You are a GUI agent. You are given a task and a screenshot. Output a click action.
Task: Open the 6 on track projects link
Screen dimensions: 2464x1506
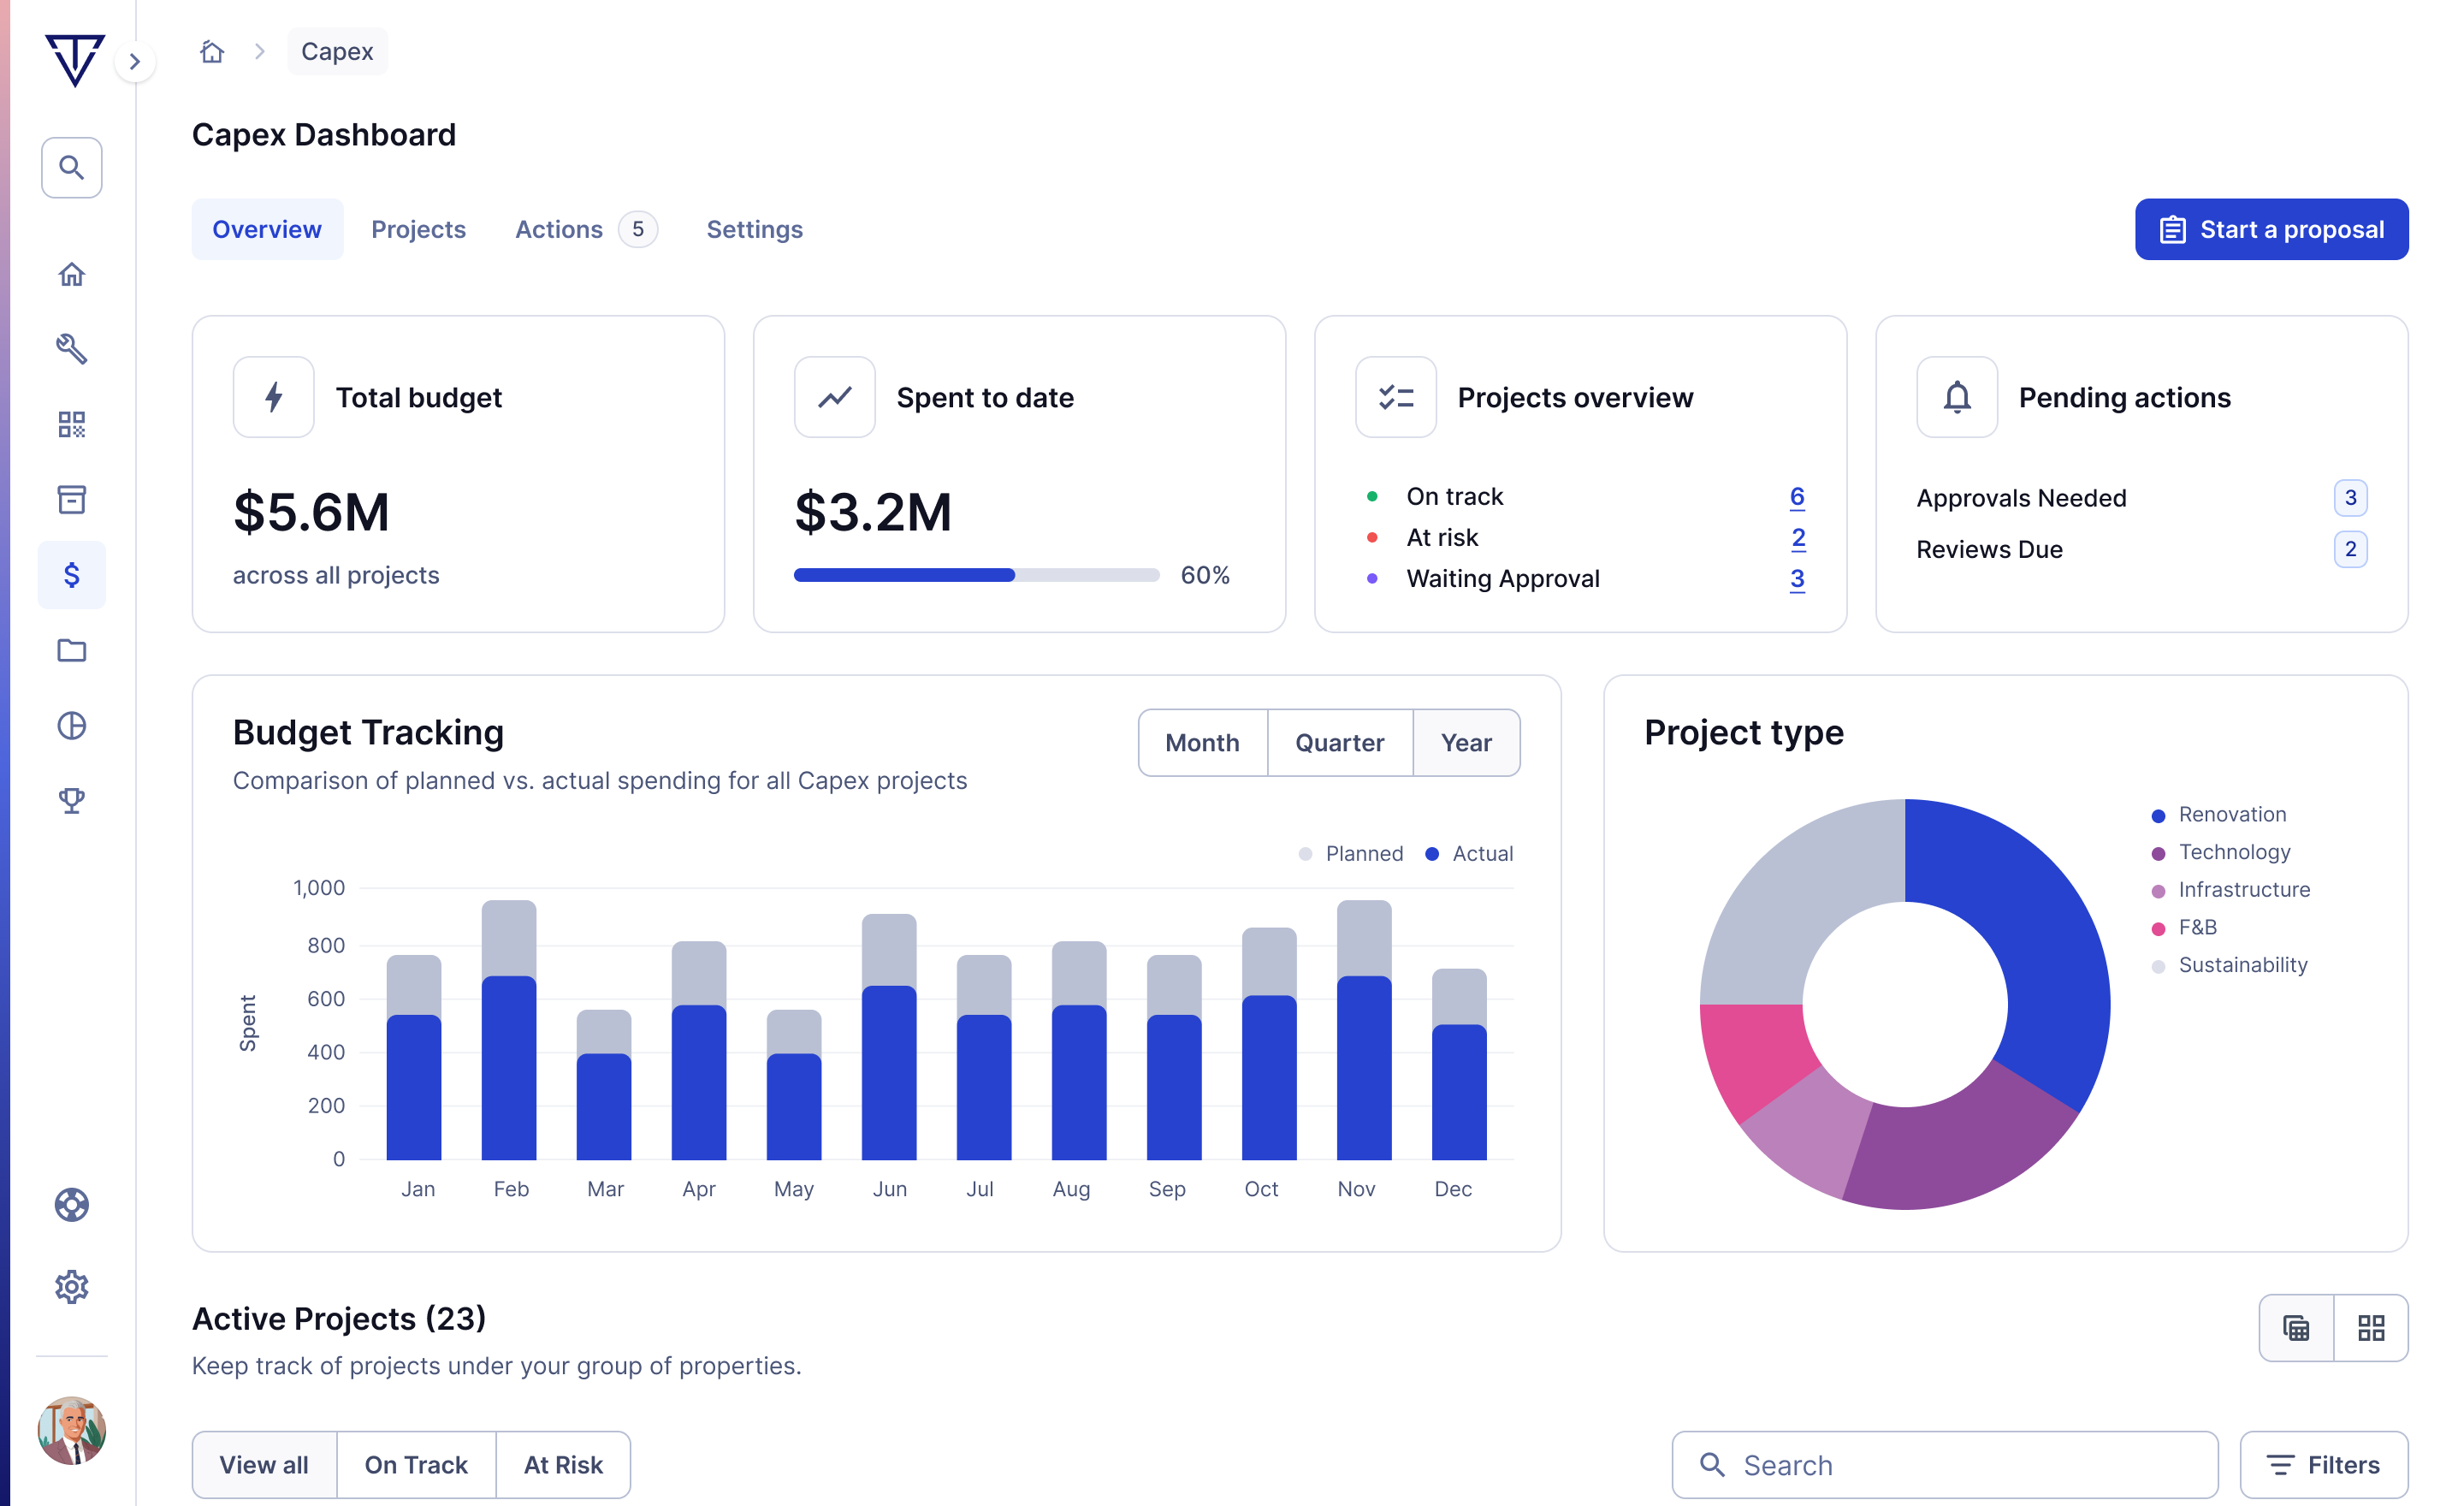pos(1797,496)
